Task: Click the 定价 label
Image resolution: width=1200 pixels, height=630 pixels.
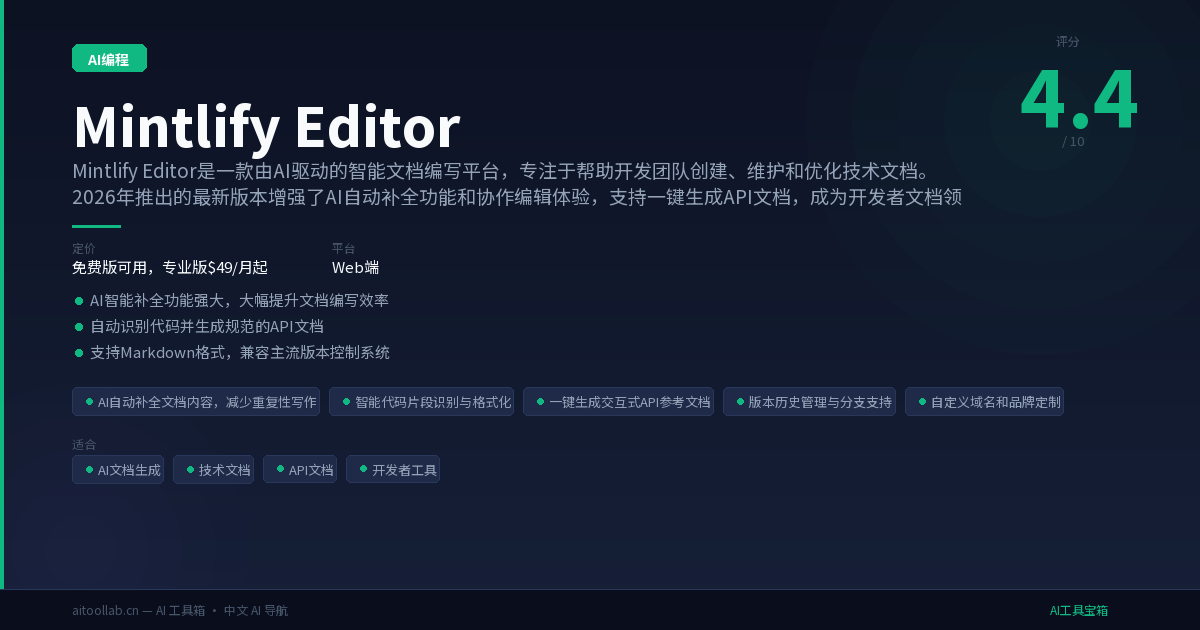Action: 84,248
